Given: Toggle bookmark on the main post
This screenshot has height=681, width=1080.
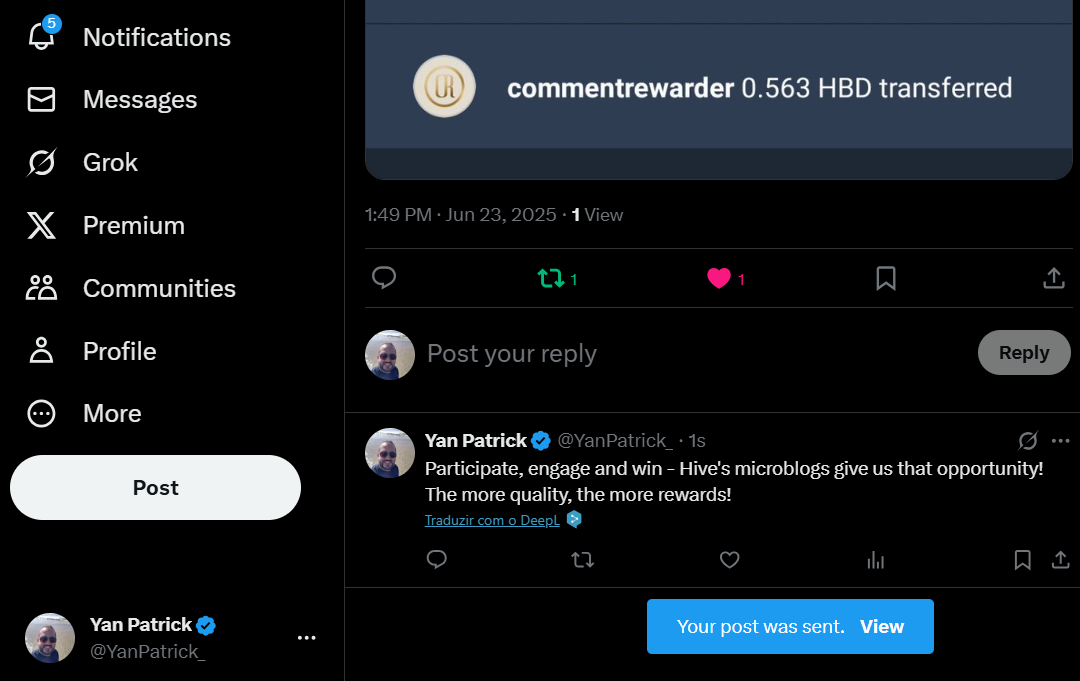Looking at the screenshot, I should click(886, 278).
